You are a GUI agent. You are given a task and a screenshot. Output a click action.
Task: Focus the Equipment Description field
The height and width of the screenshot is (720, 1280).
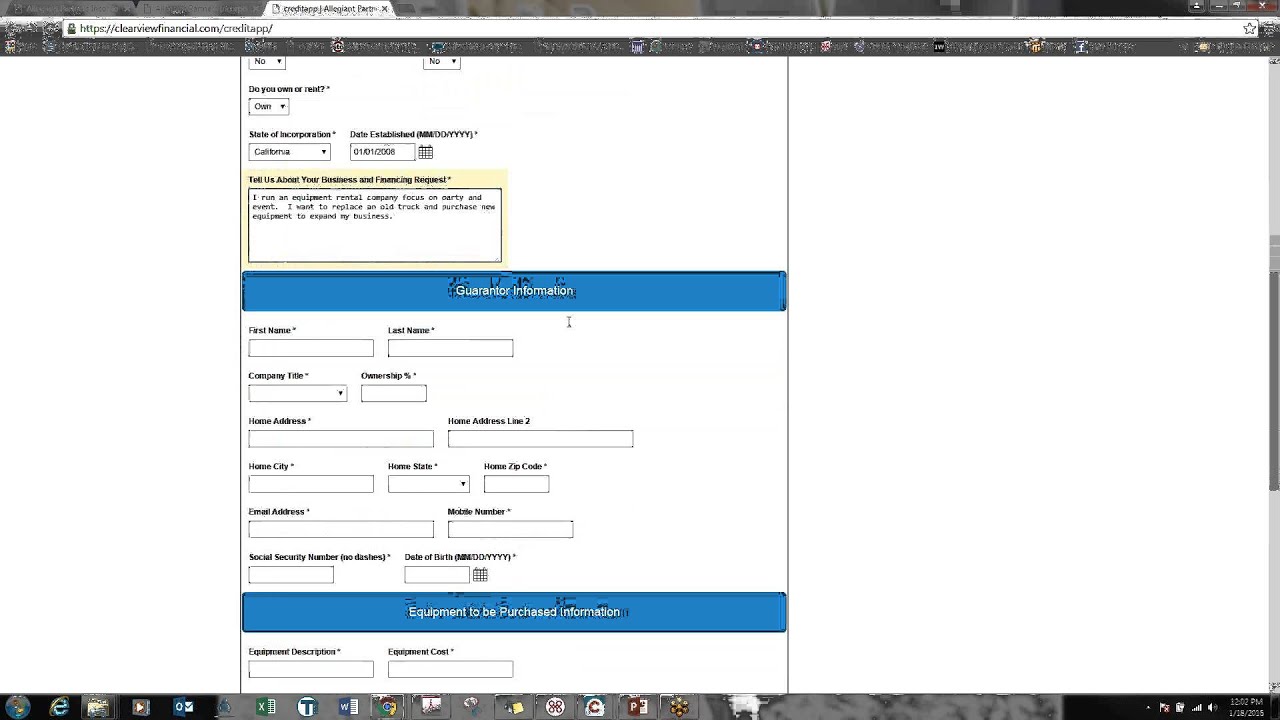pos(311,670)
